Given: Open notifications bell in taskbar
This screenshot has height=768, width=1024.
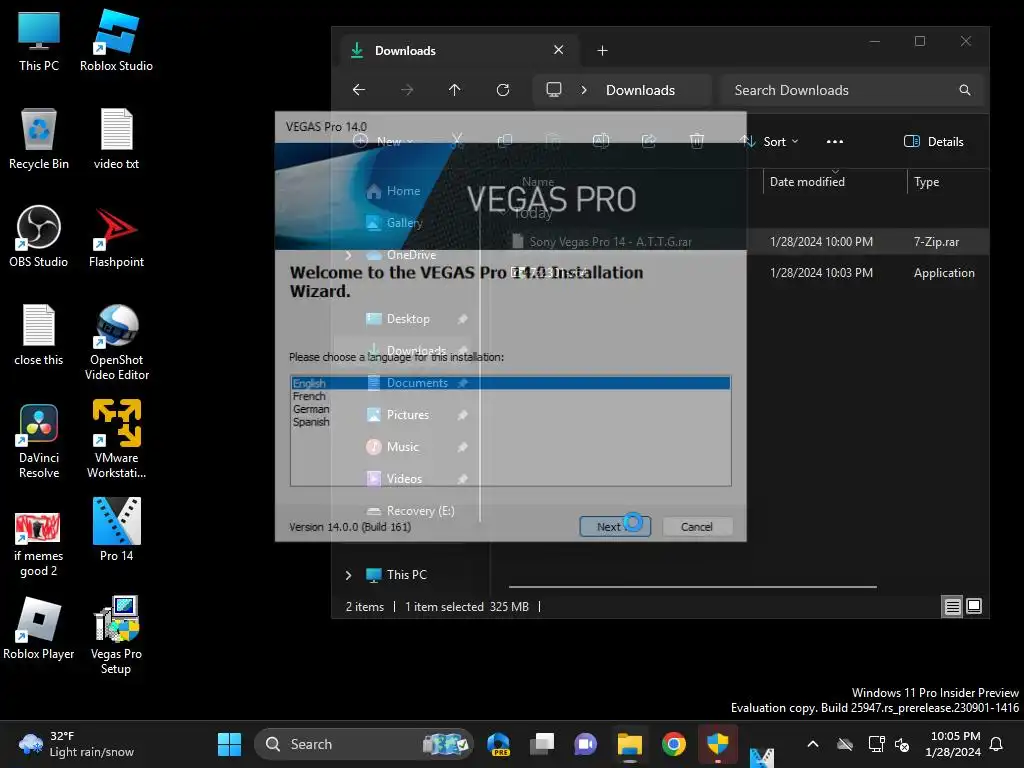Looking at the screenshot, I should [997, 744].
